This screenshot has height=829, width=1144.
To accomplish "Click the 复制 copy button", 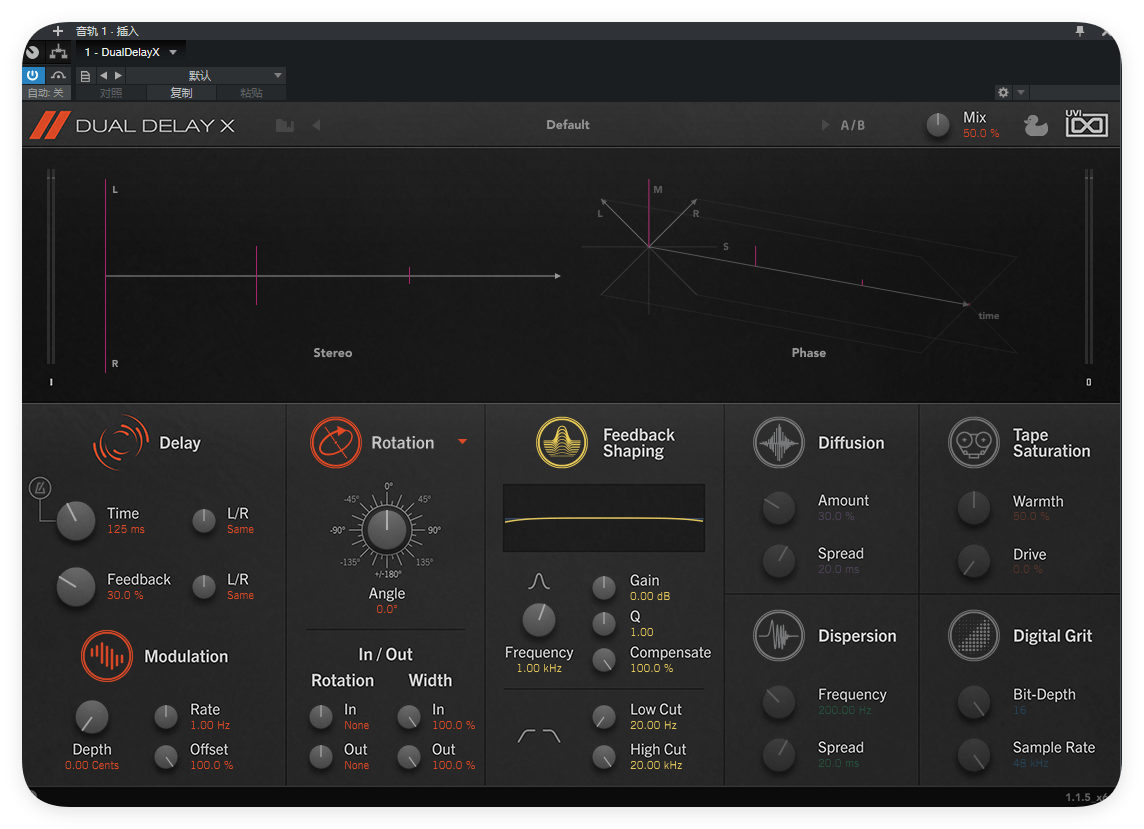I will [181, 93].
